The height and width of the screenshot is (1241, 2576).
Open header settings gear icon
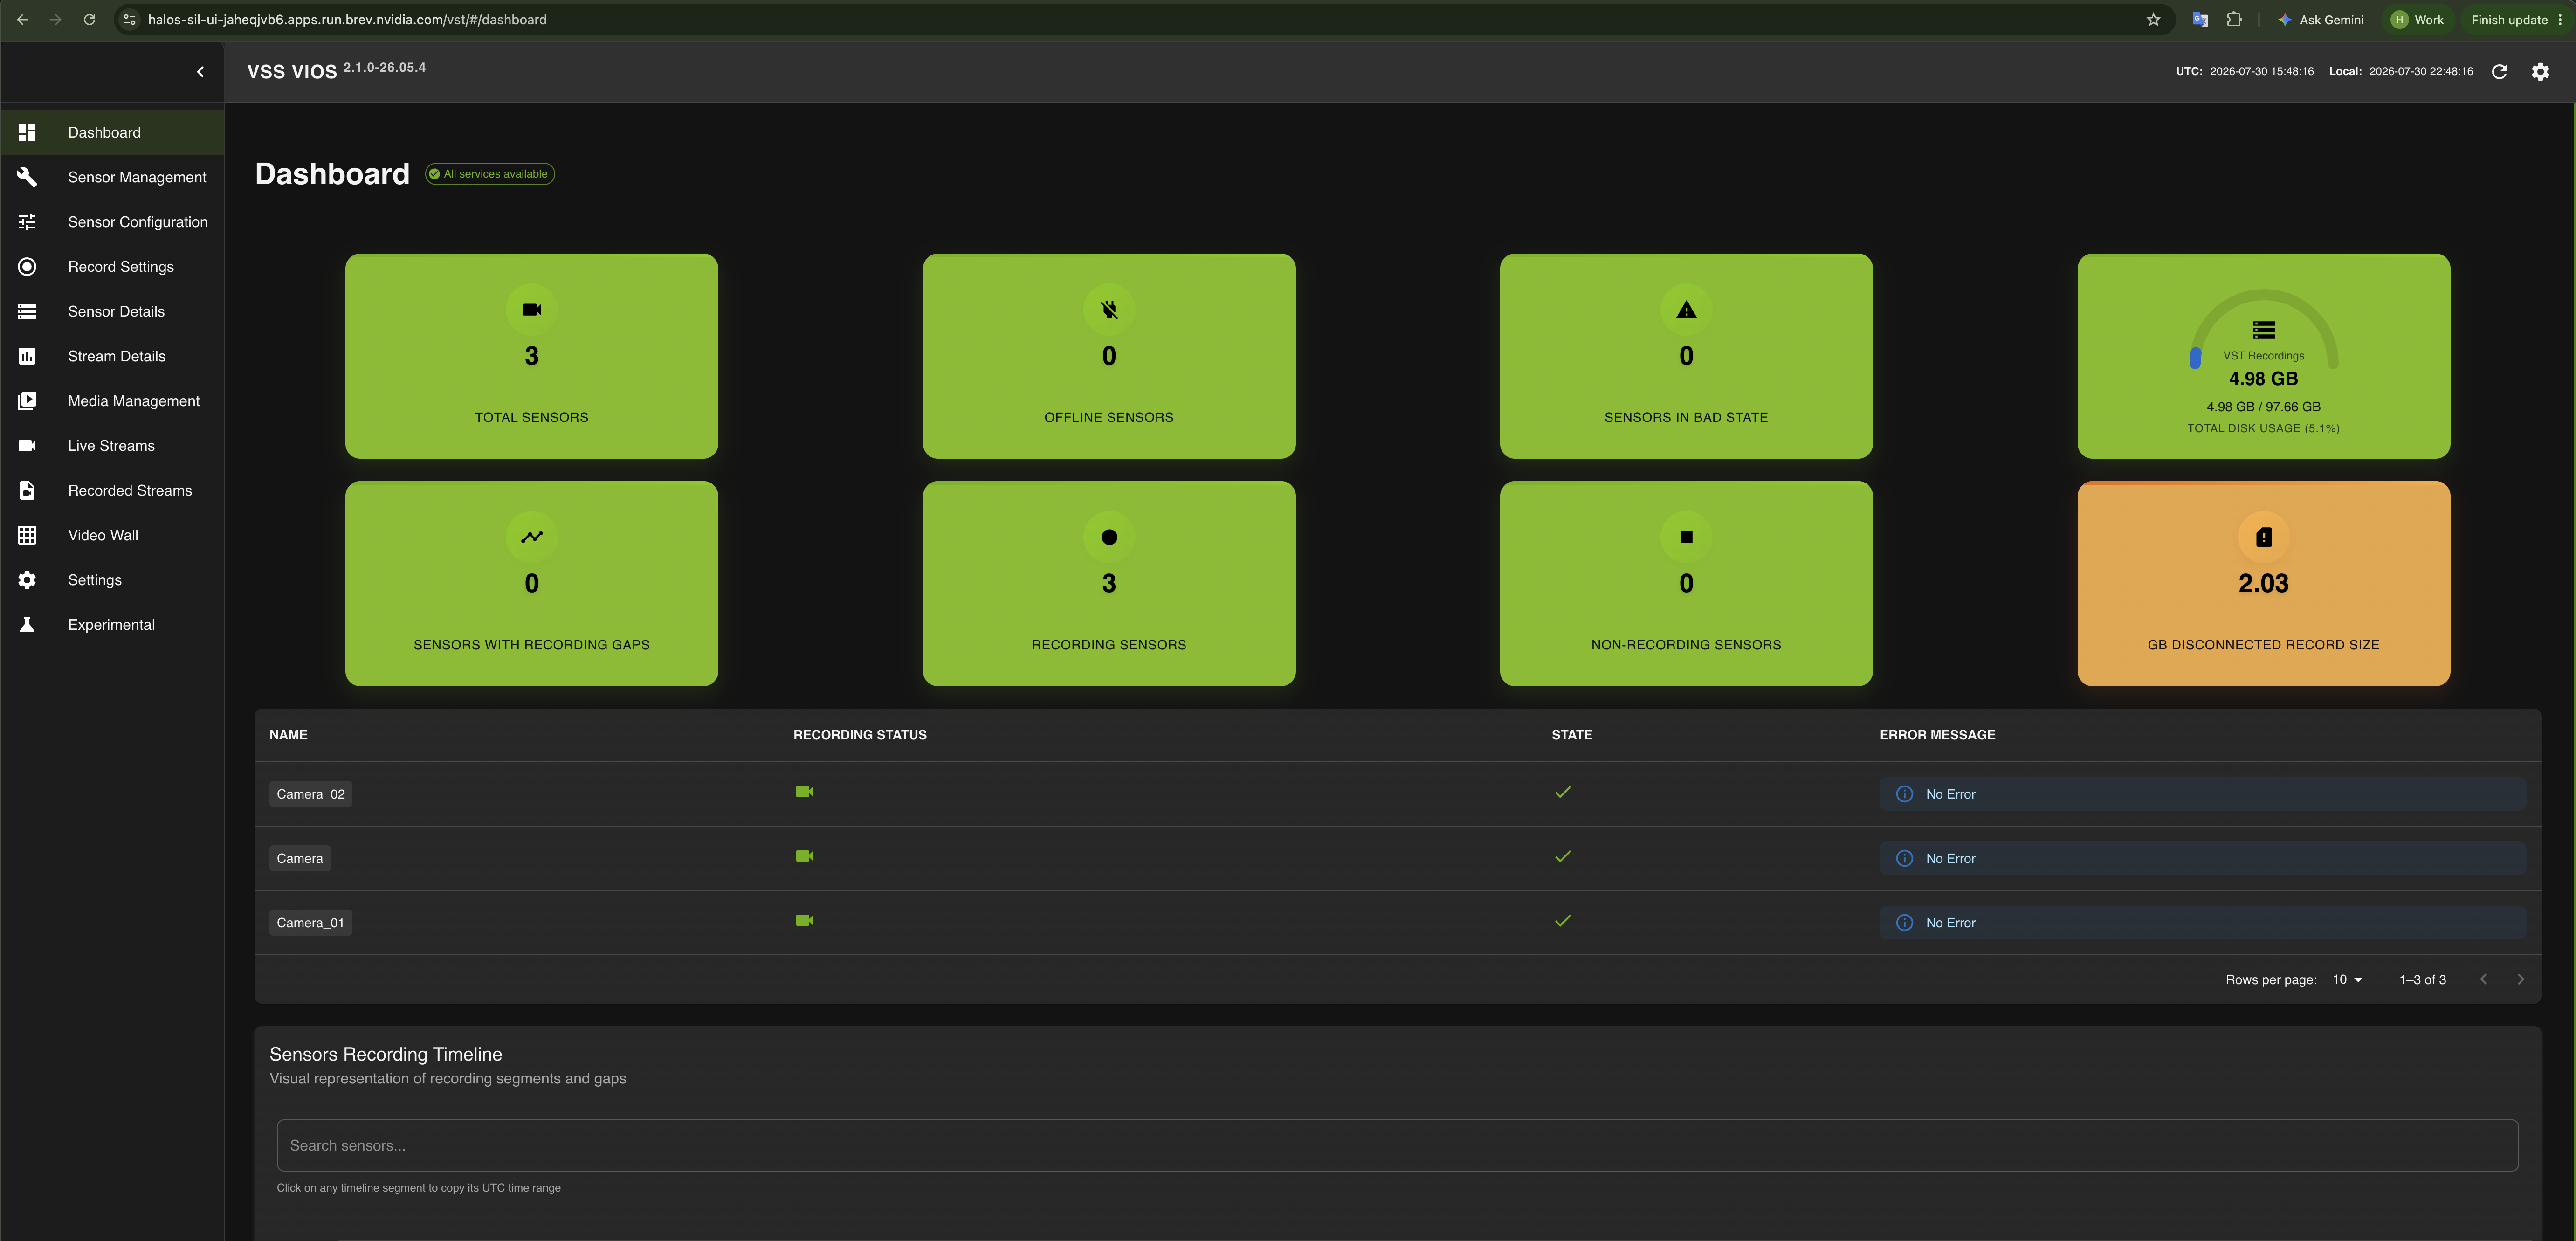(2540, 71)
